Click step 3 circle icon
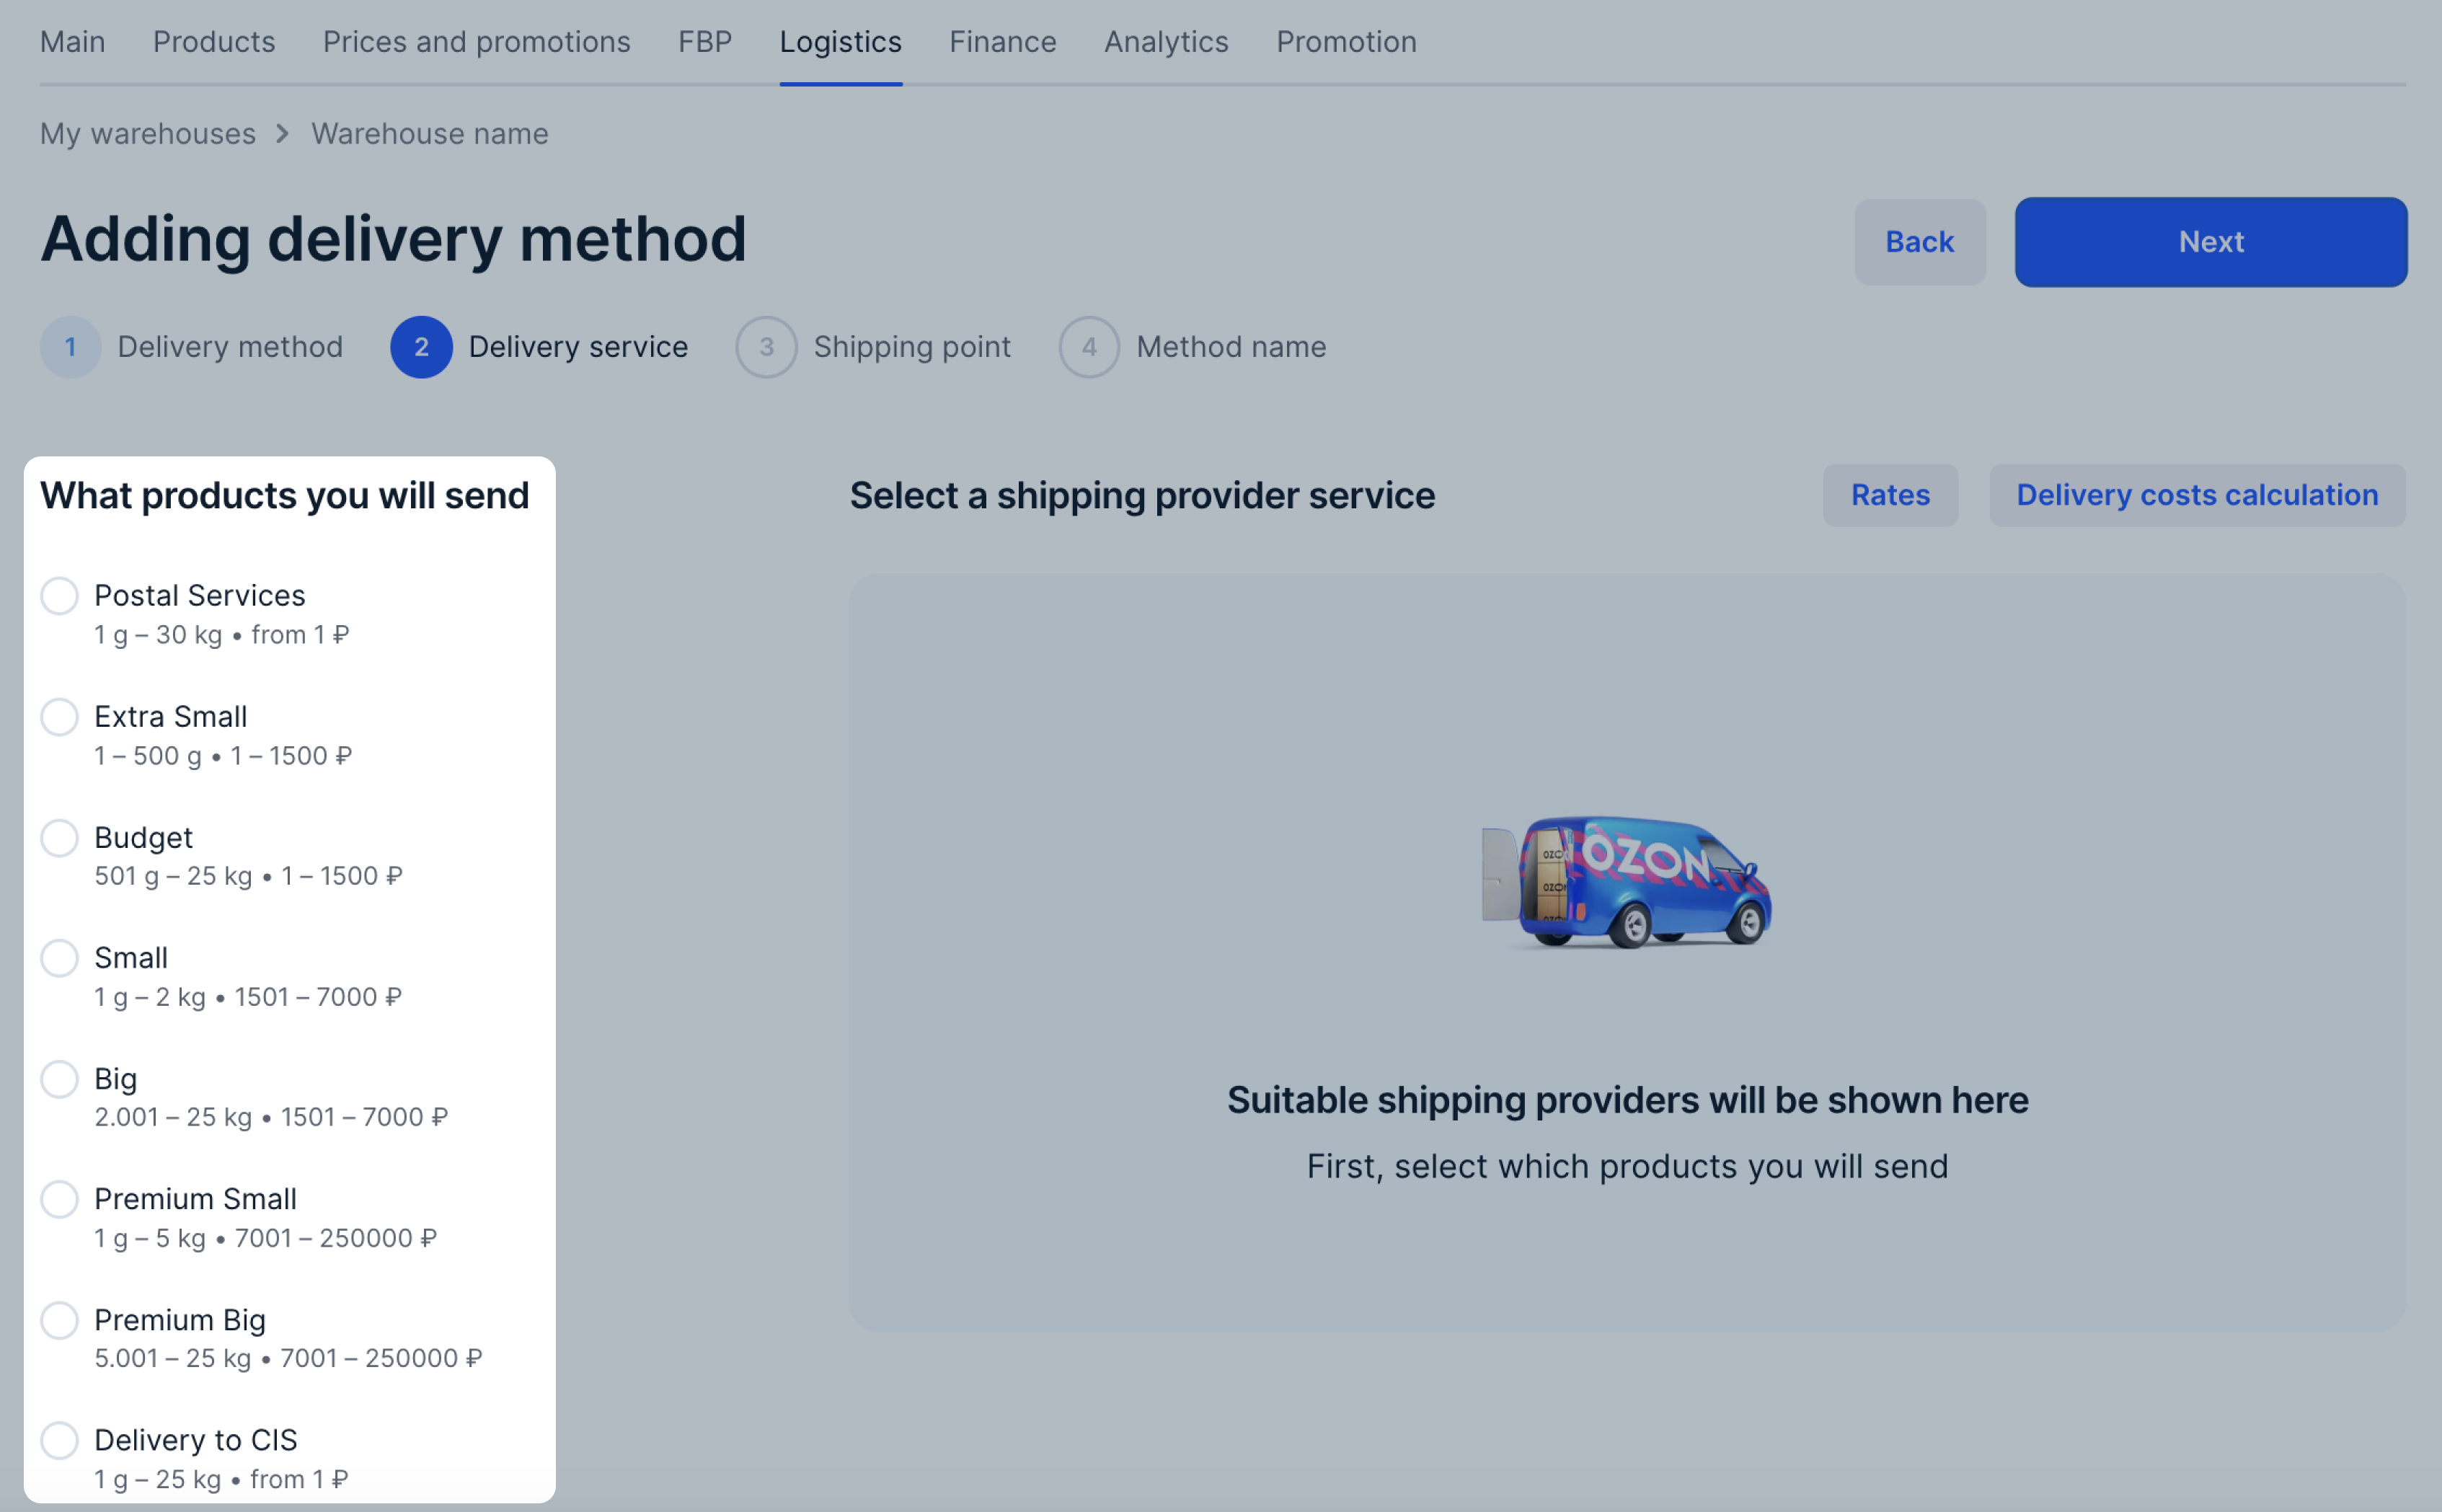This screenshot has width=2442, height=1512. pyautogui.click(x=766, y=347)
